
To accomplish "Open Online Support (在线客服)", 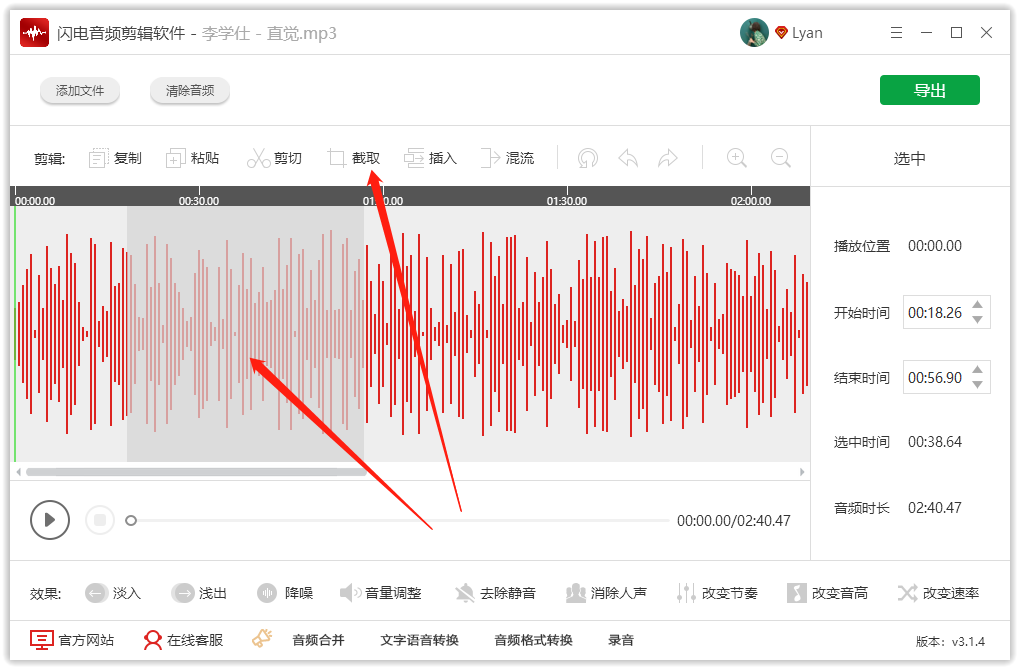I will point(183,640).
